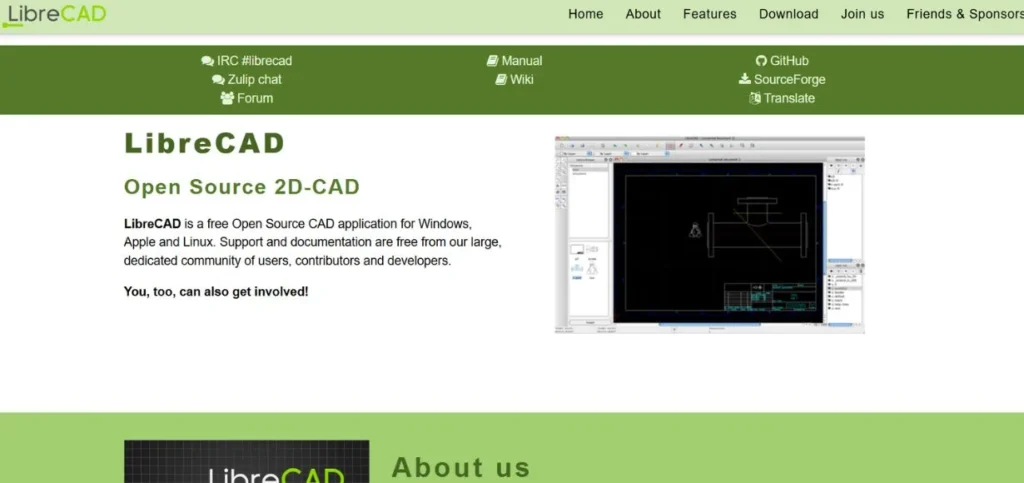
Task: Go to the About section
Action: pos(643,14)
